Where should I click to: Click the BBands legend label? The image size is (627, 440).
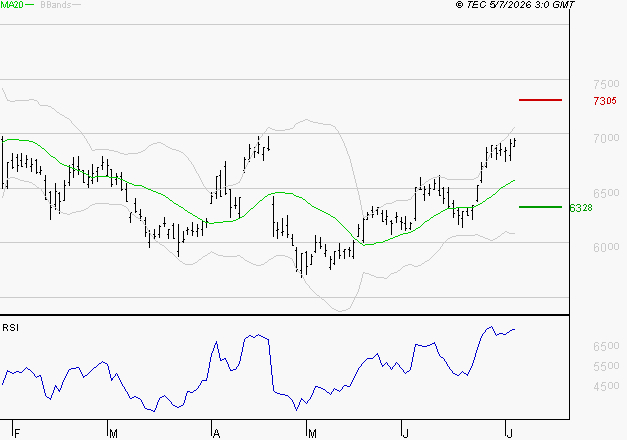point(56,5)
